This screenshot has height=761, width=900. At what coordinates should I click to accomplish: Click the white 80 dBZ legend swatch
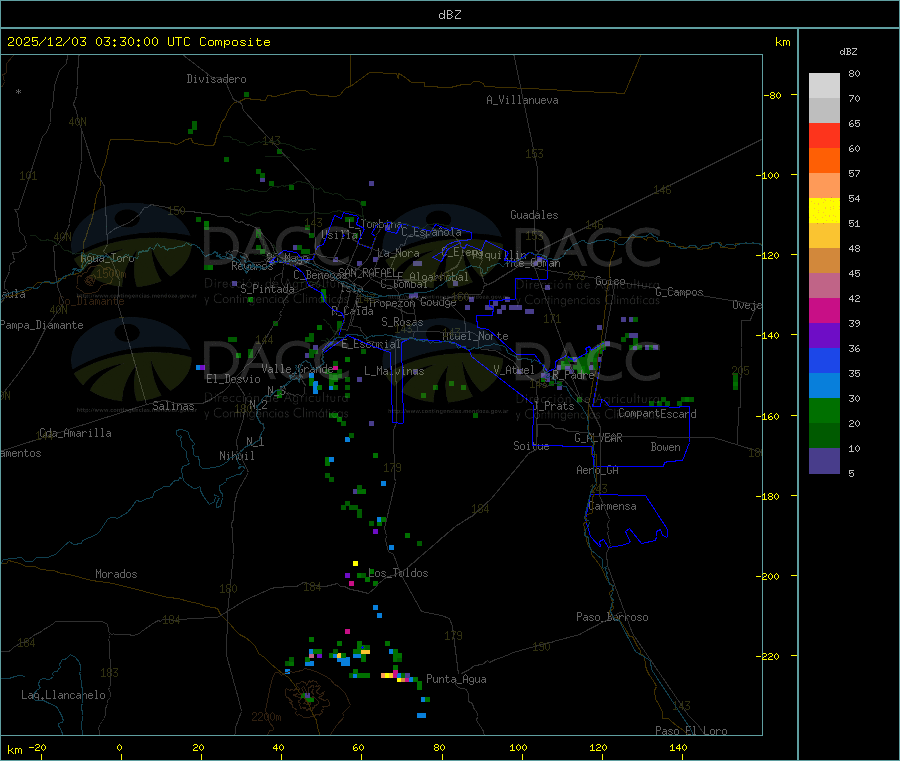[x=824, y=86]
